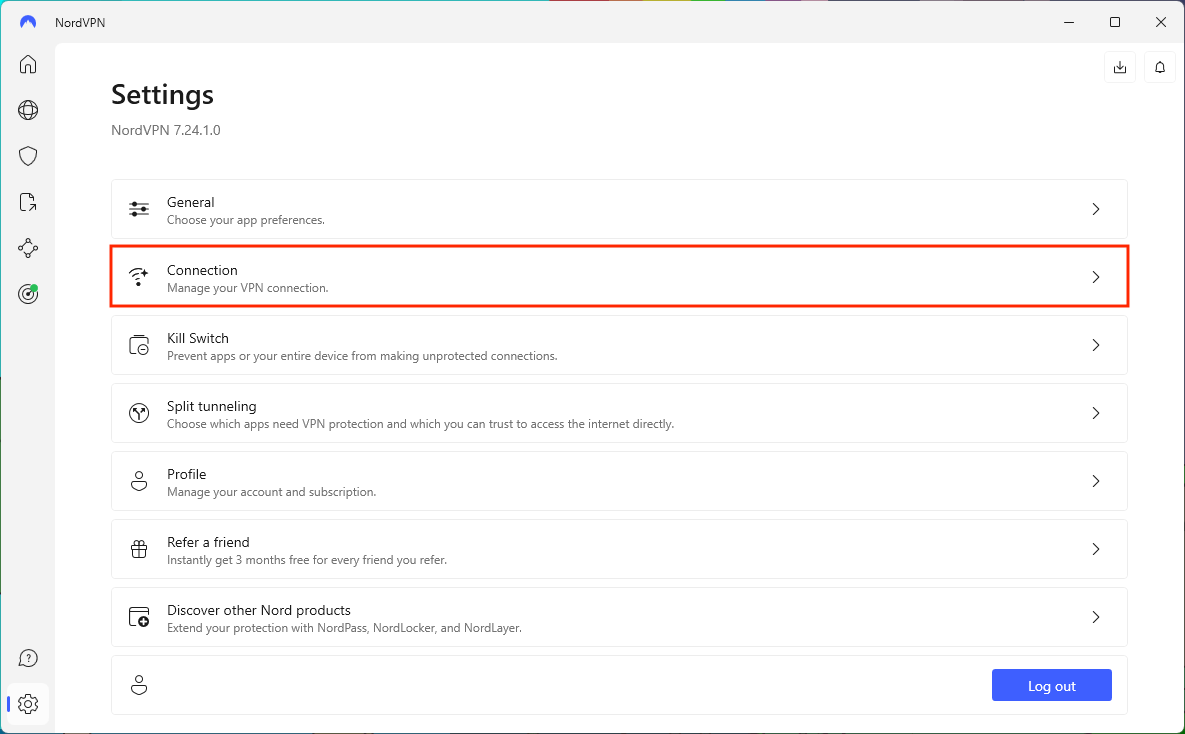Click the NordVPN logo in title bar
This screenshot has width=1185, height=734.
tap(28, 22)
